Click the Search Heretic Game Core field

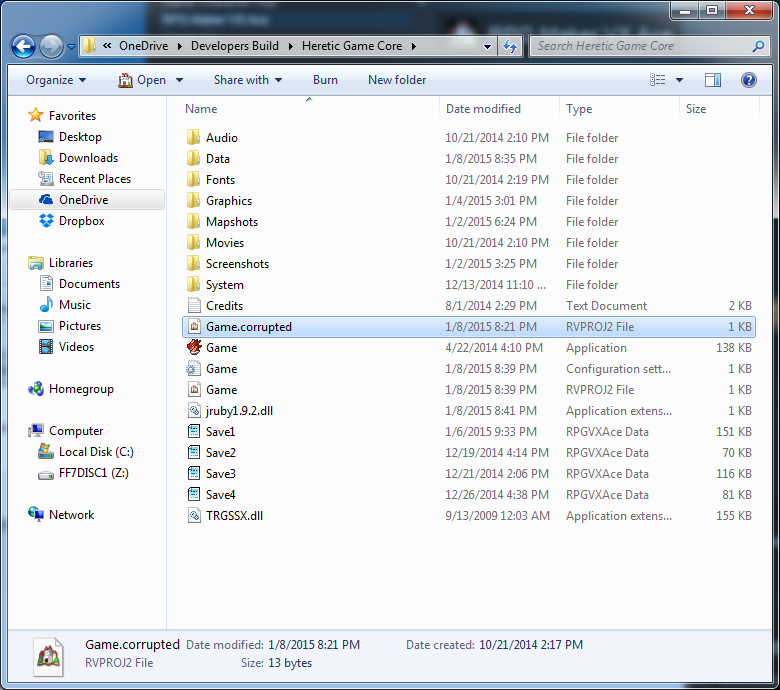pyautogui.click(x=640, y=46)
